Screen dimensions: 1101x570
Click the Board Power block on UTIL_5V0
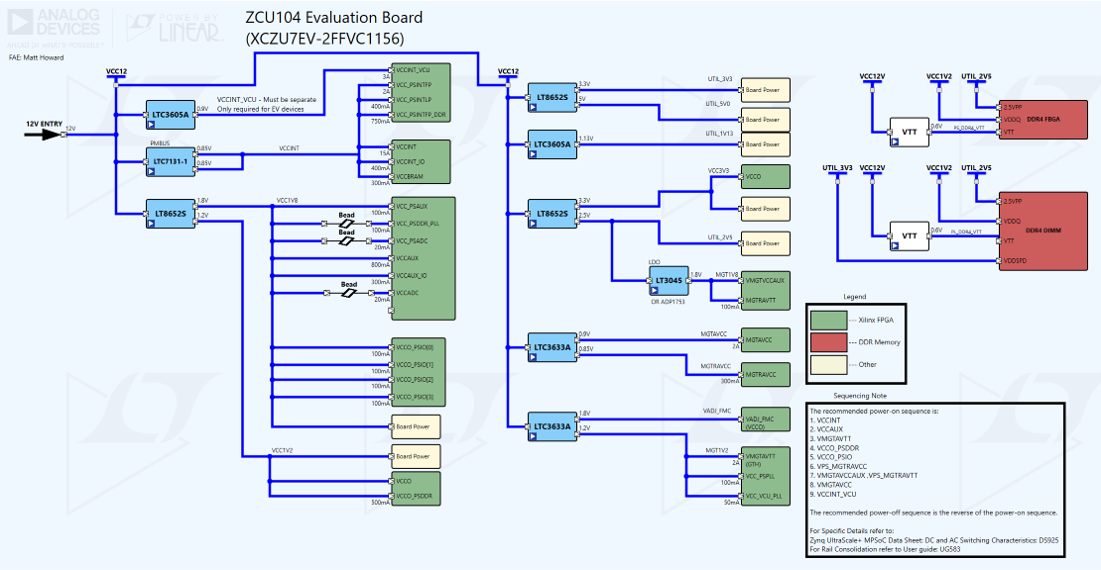765,118
